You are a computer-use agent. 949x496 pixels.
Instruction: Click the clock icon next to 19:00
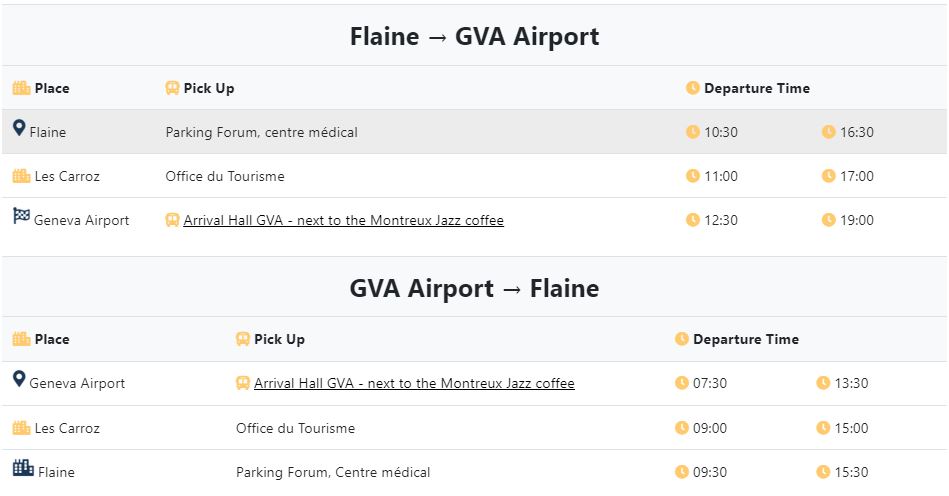tap(829, 220)
